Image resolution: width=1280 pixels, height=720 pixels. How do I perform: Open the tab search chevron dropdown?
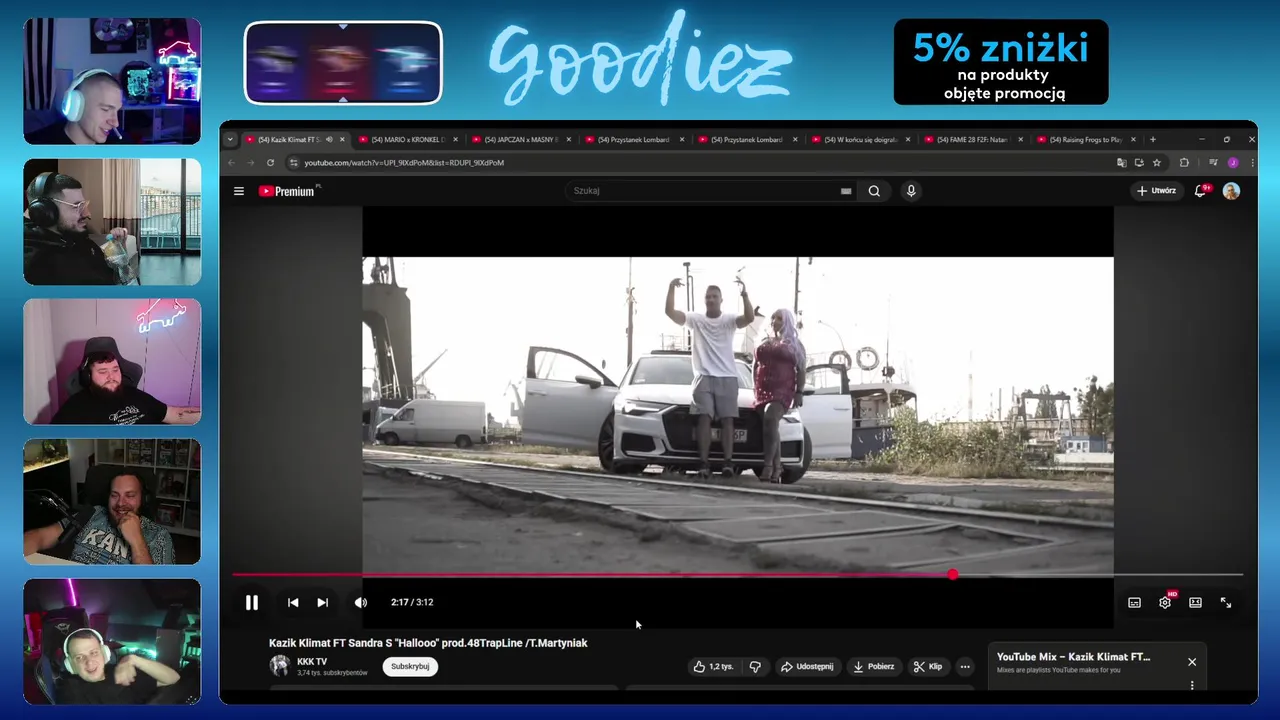pos(230,140)
